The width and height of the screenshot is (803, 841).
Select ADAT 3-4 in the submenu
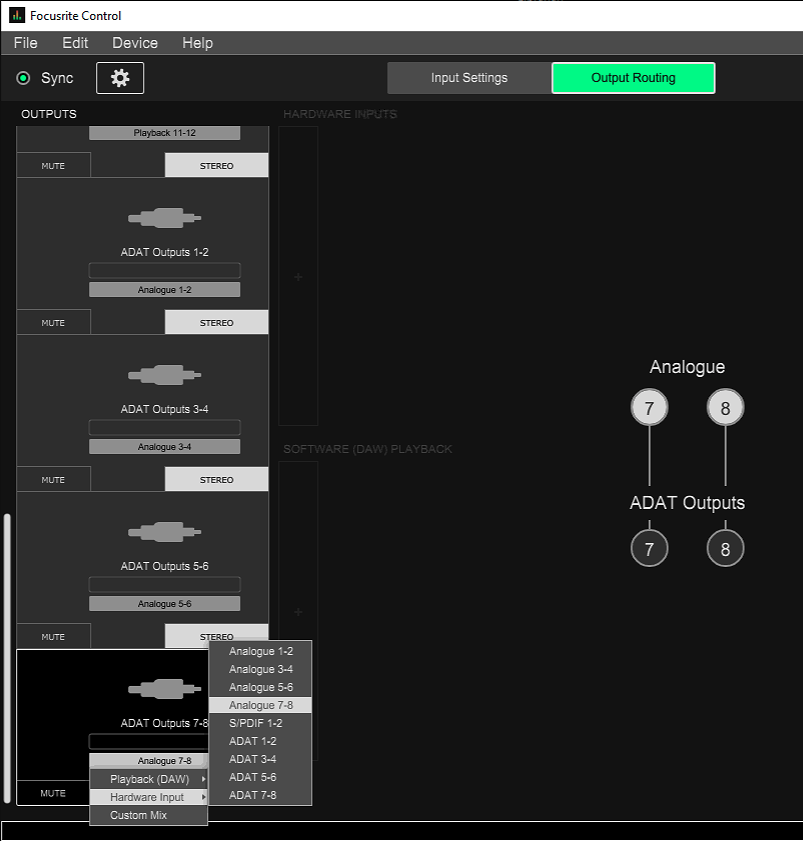[x=260, y=759]
